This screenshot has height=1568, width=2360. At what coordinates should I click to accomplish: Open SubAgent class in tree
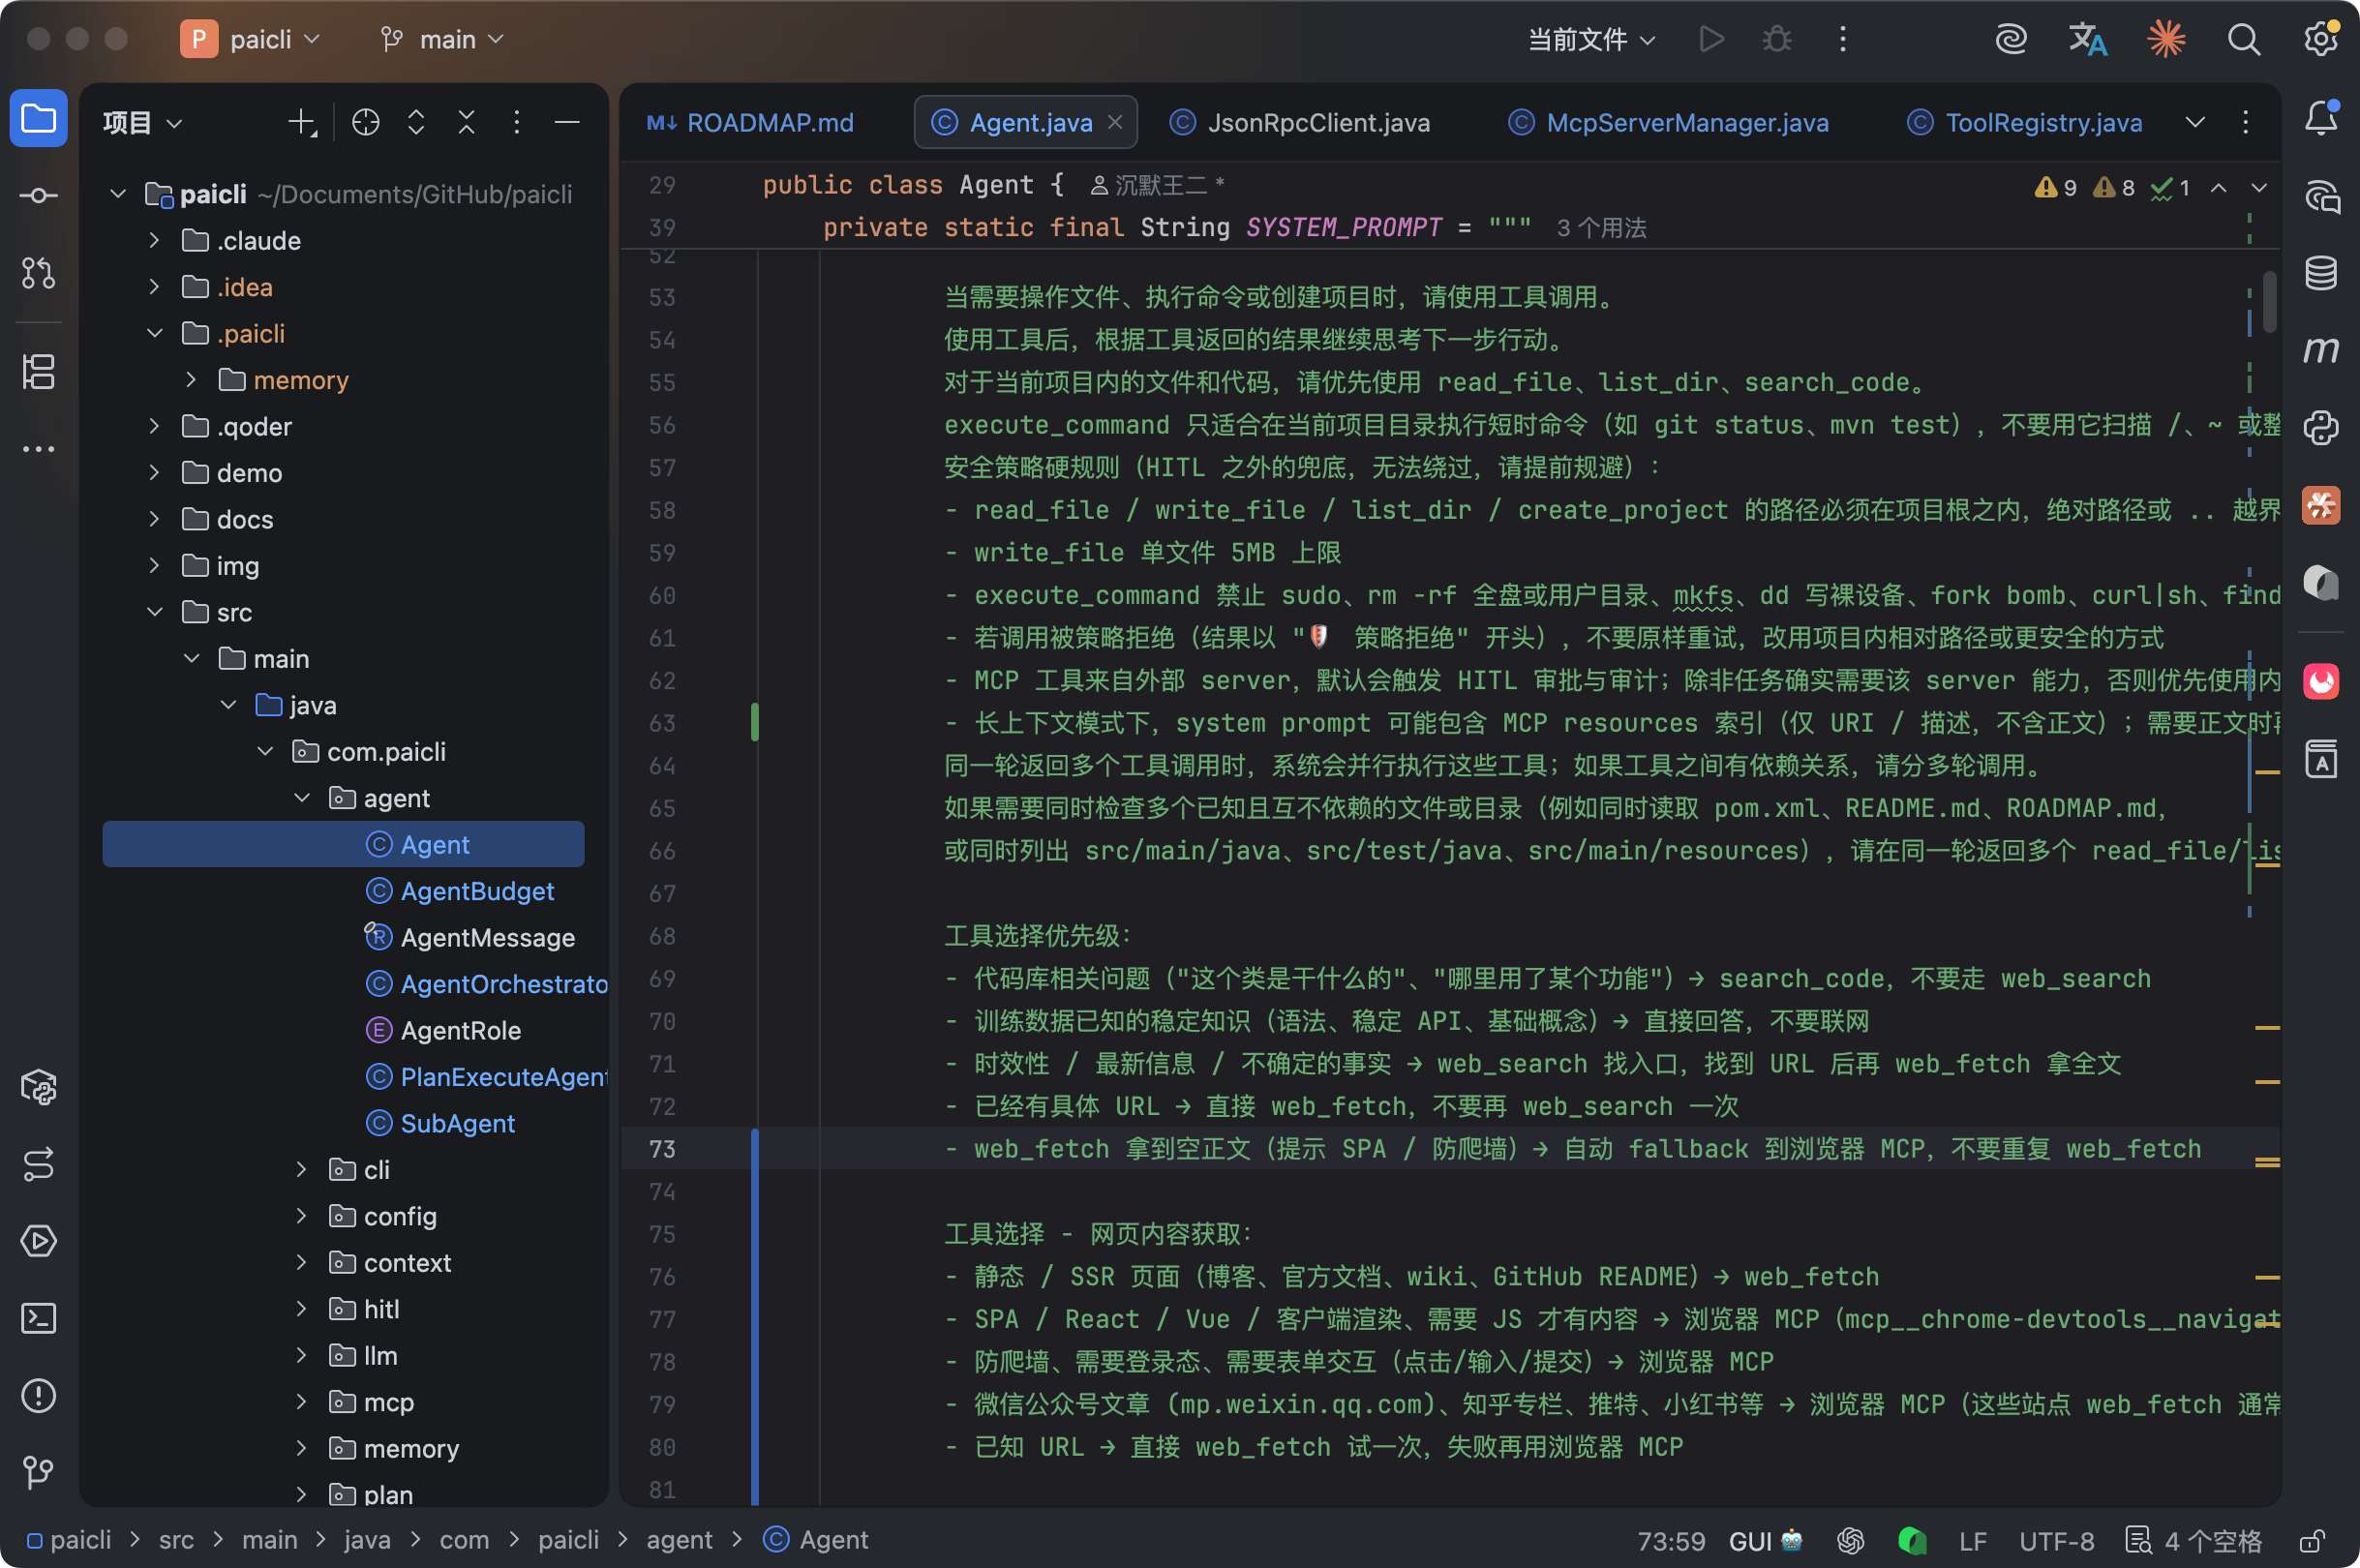coord(457,1123)
